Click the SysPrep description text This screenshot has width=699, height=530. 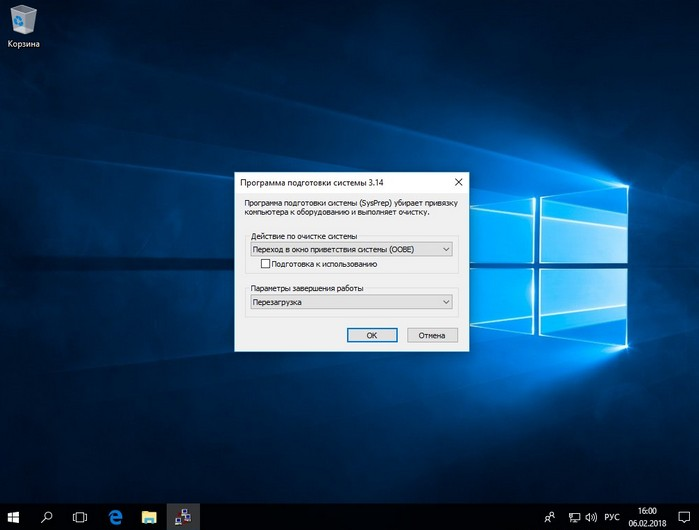[351, 207]
